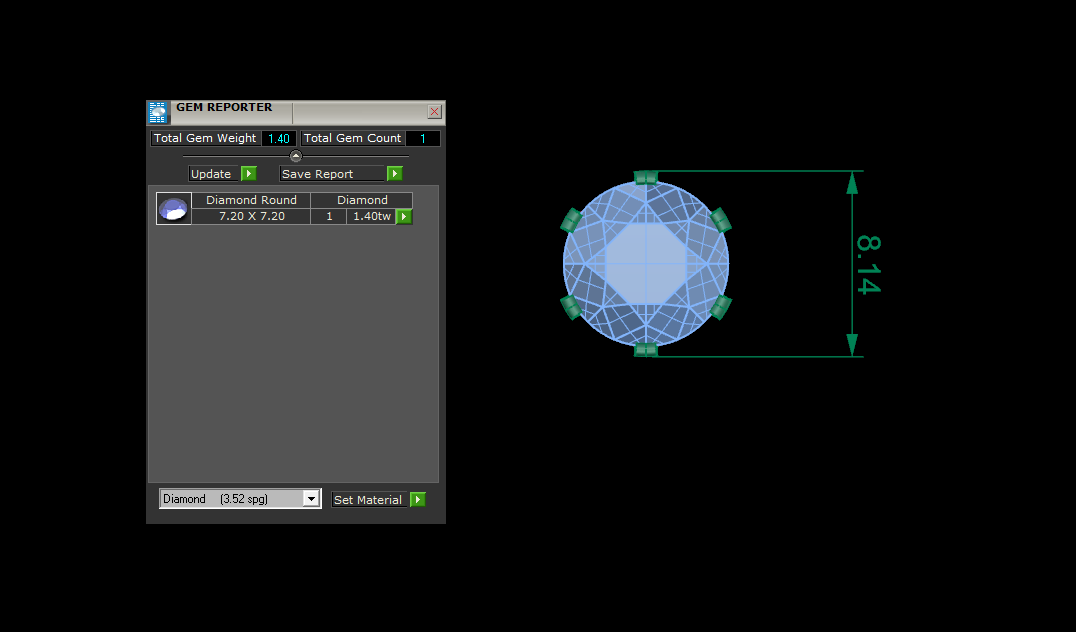Click the 8.14 dimension text

(868, 264)
